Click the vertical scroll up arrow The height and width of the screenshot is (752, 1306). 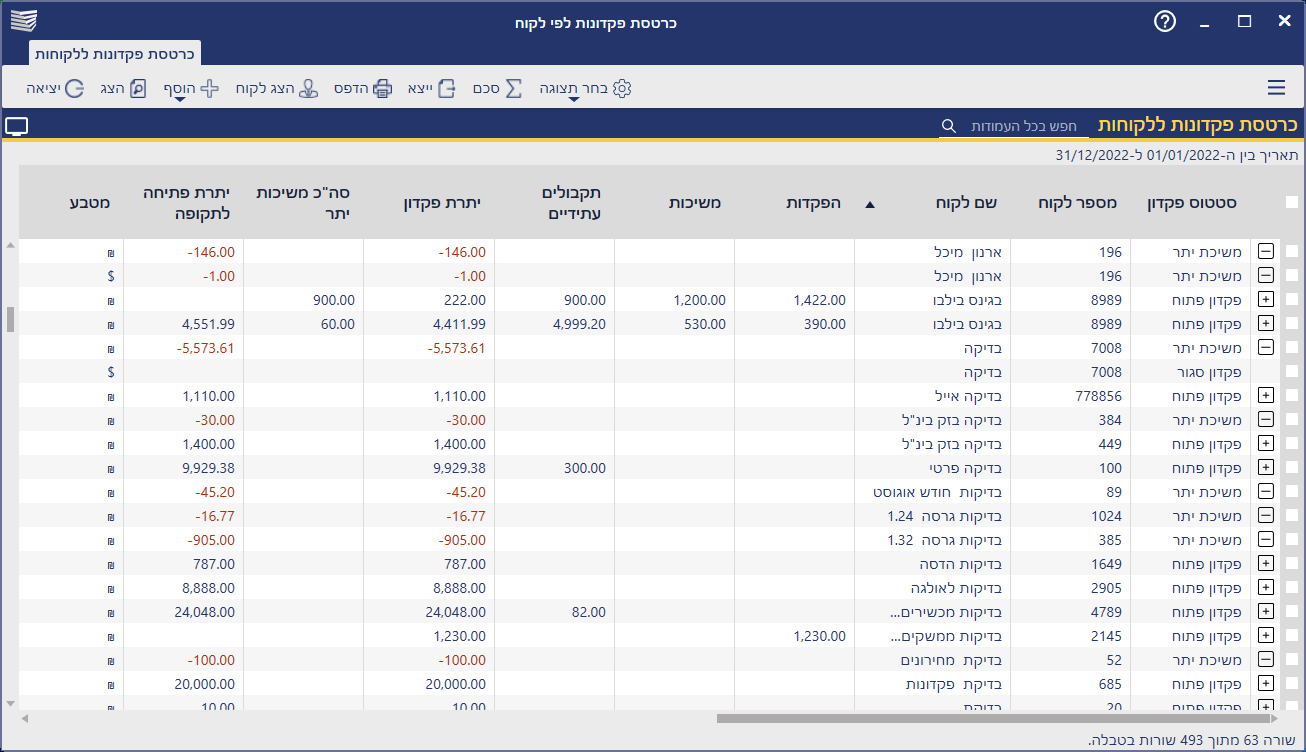click(x=10, y=246)
